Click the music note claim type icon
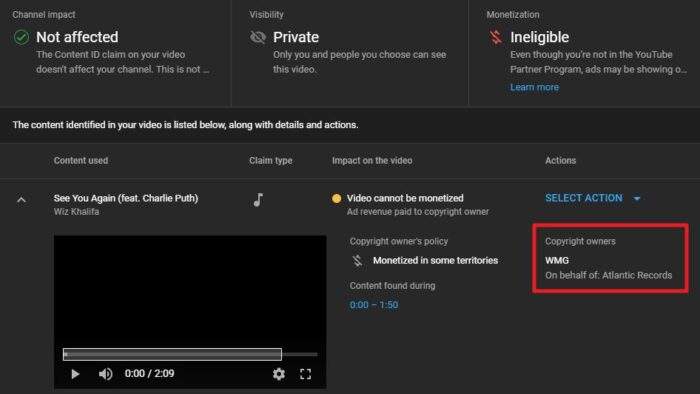700x394 pixels. [x=258, y=199]
